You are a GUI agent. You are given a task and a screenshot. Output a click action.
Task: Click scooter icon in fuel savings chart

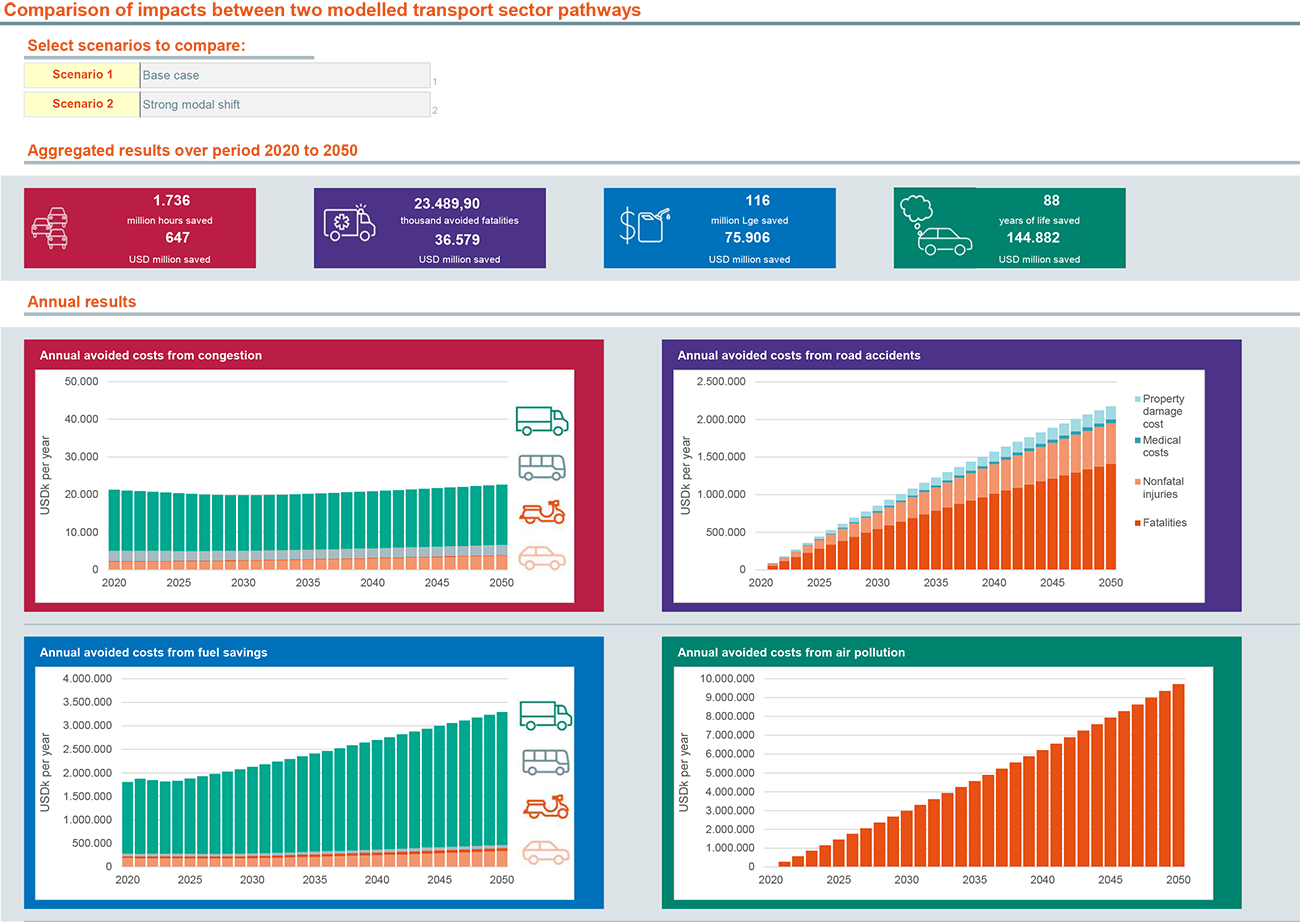click(546, 807)
